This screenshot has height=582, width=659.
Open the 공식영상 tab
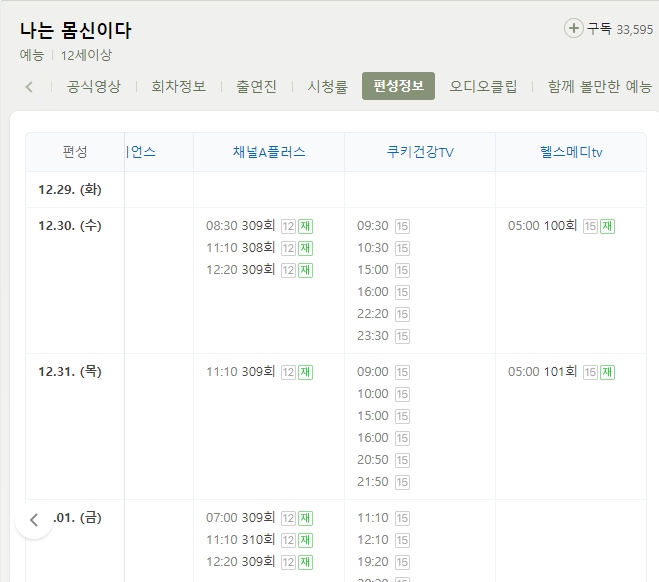[94, 87]
